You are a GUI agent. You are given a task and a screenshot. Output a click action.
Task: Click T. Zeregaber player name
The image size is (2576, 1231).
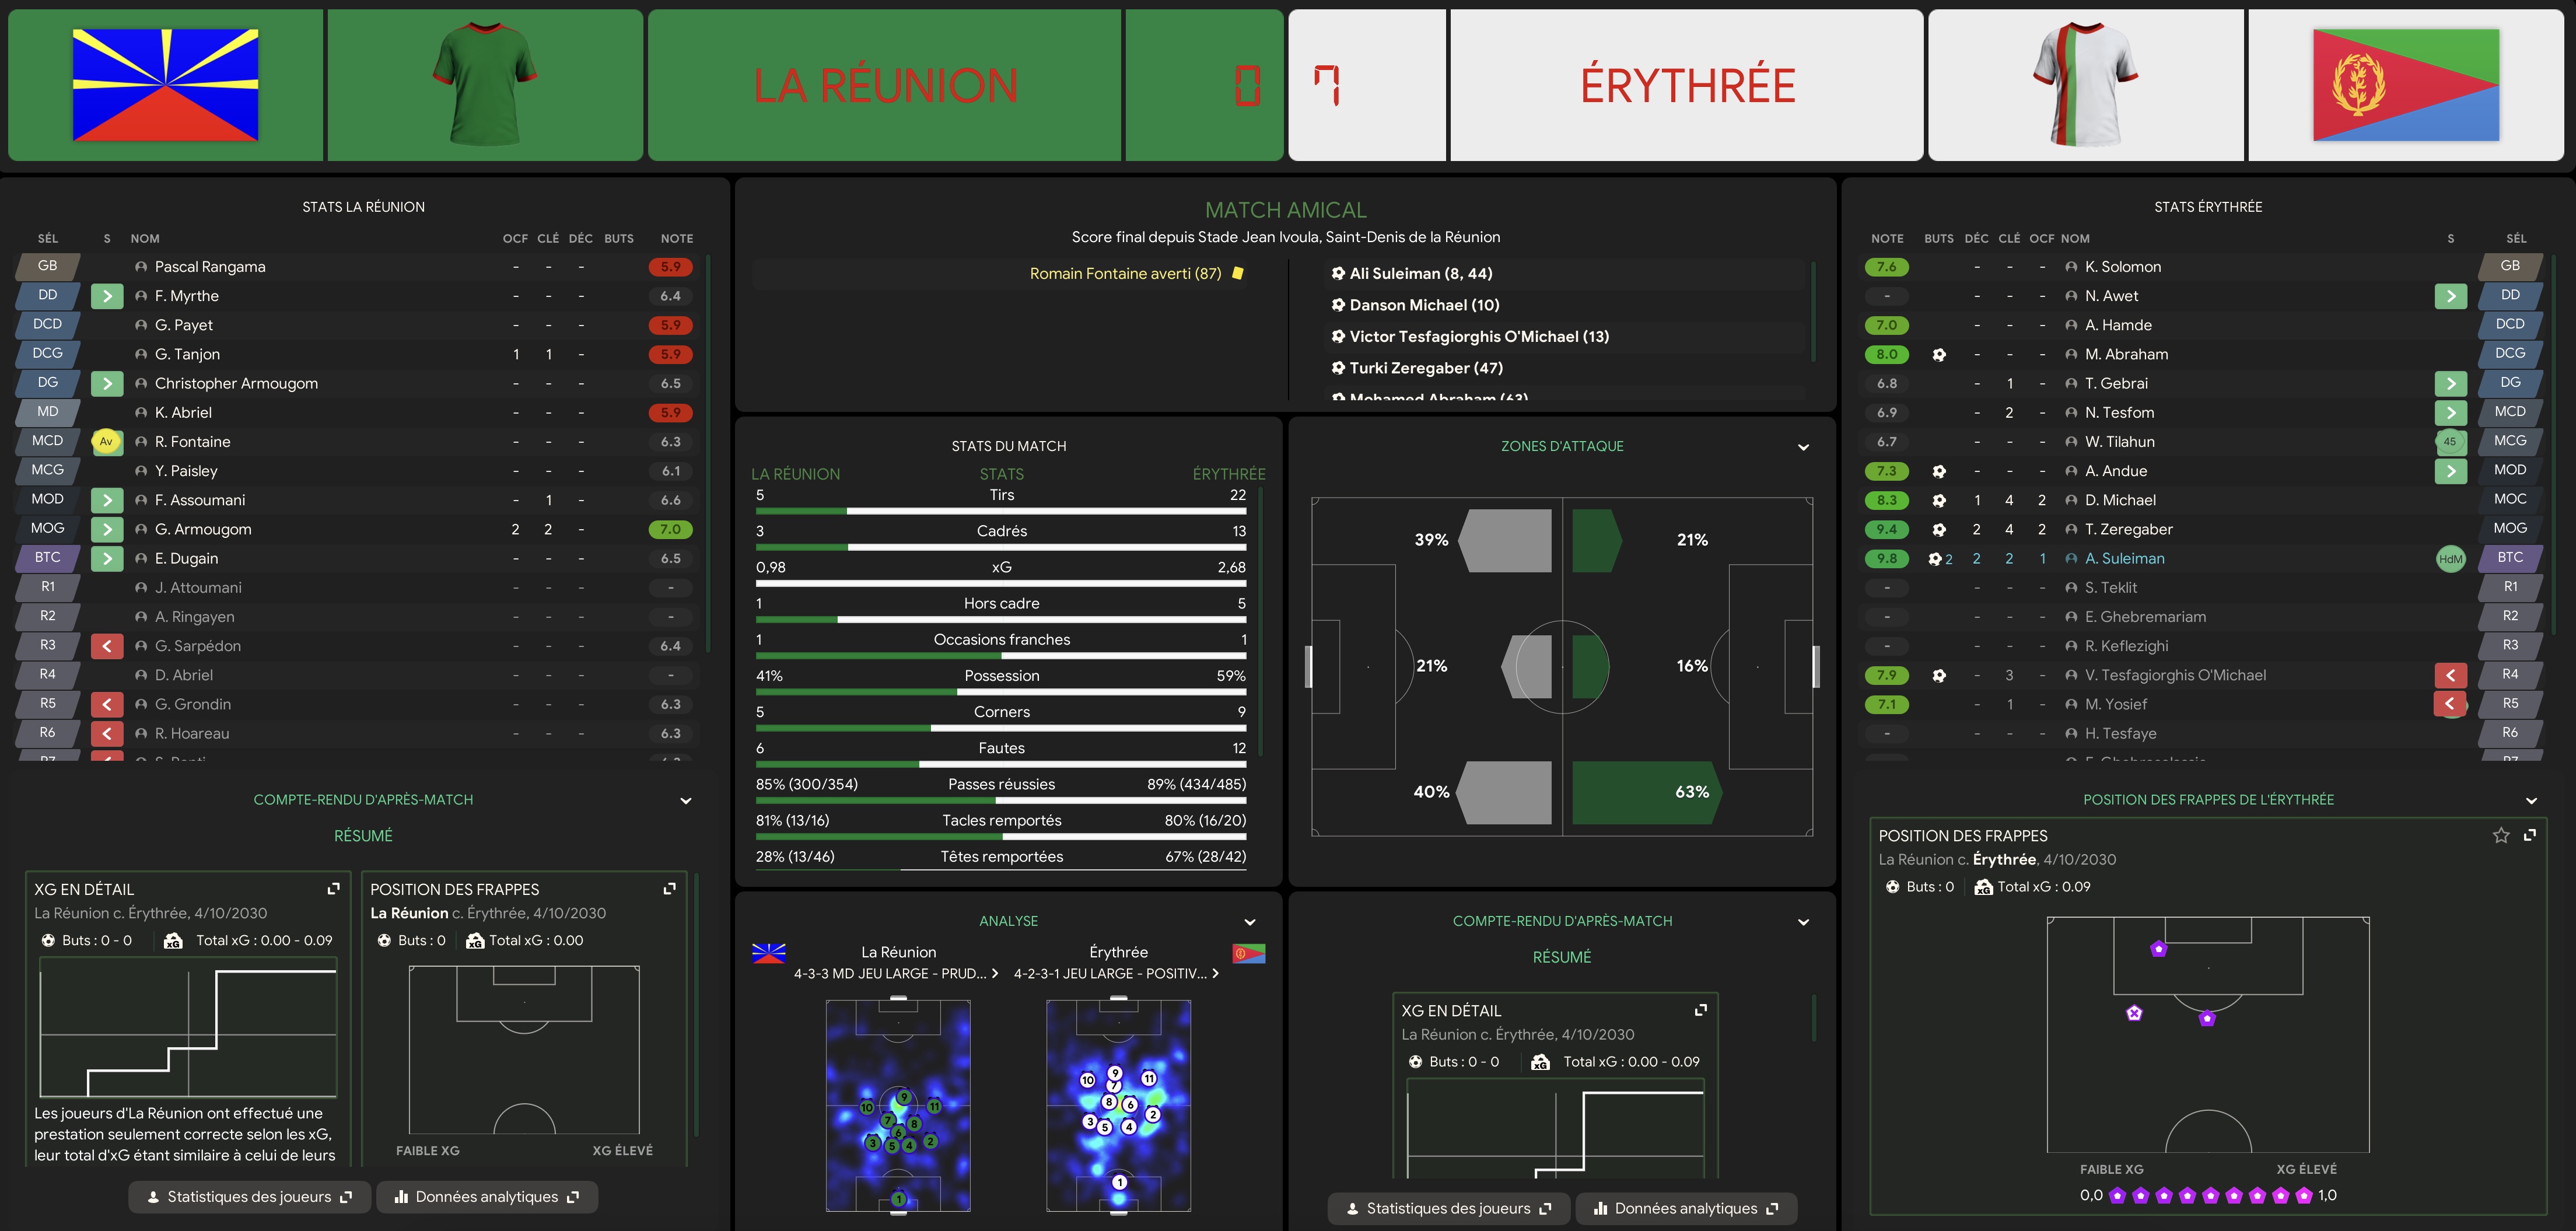(2128, 529)
